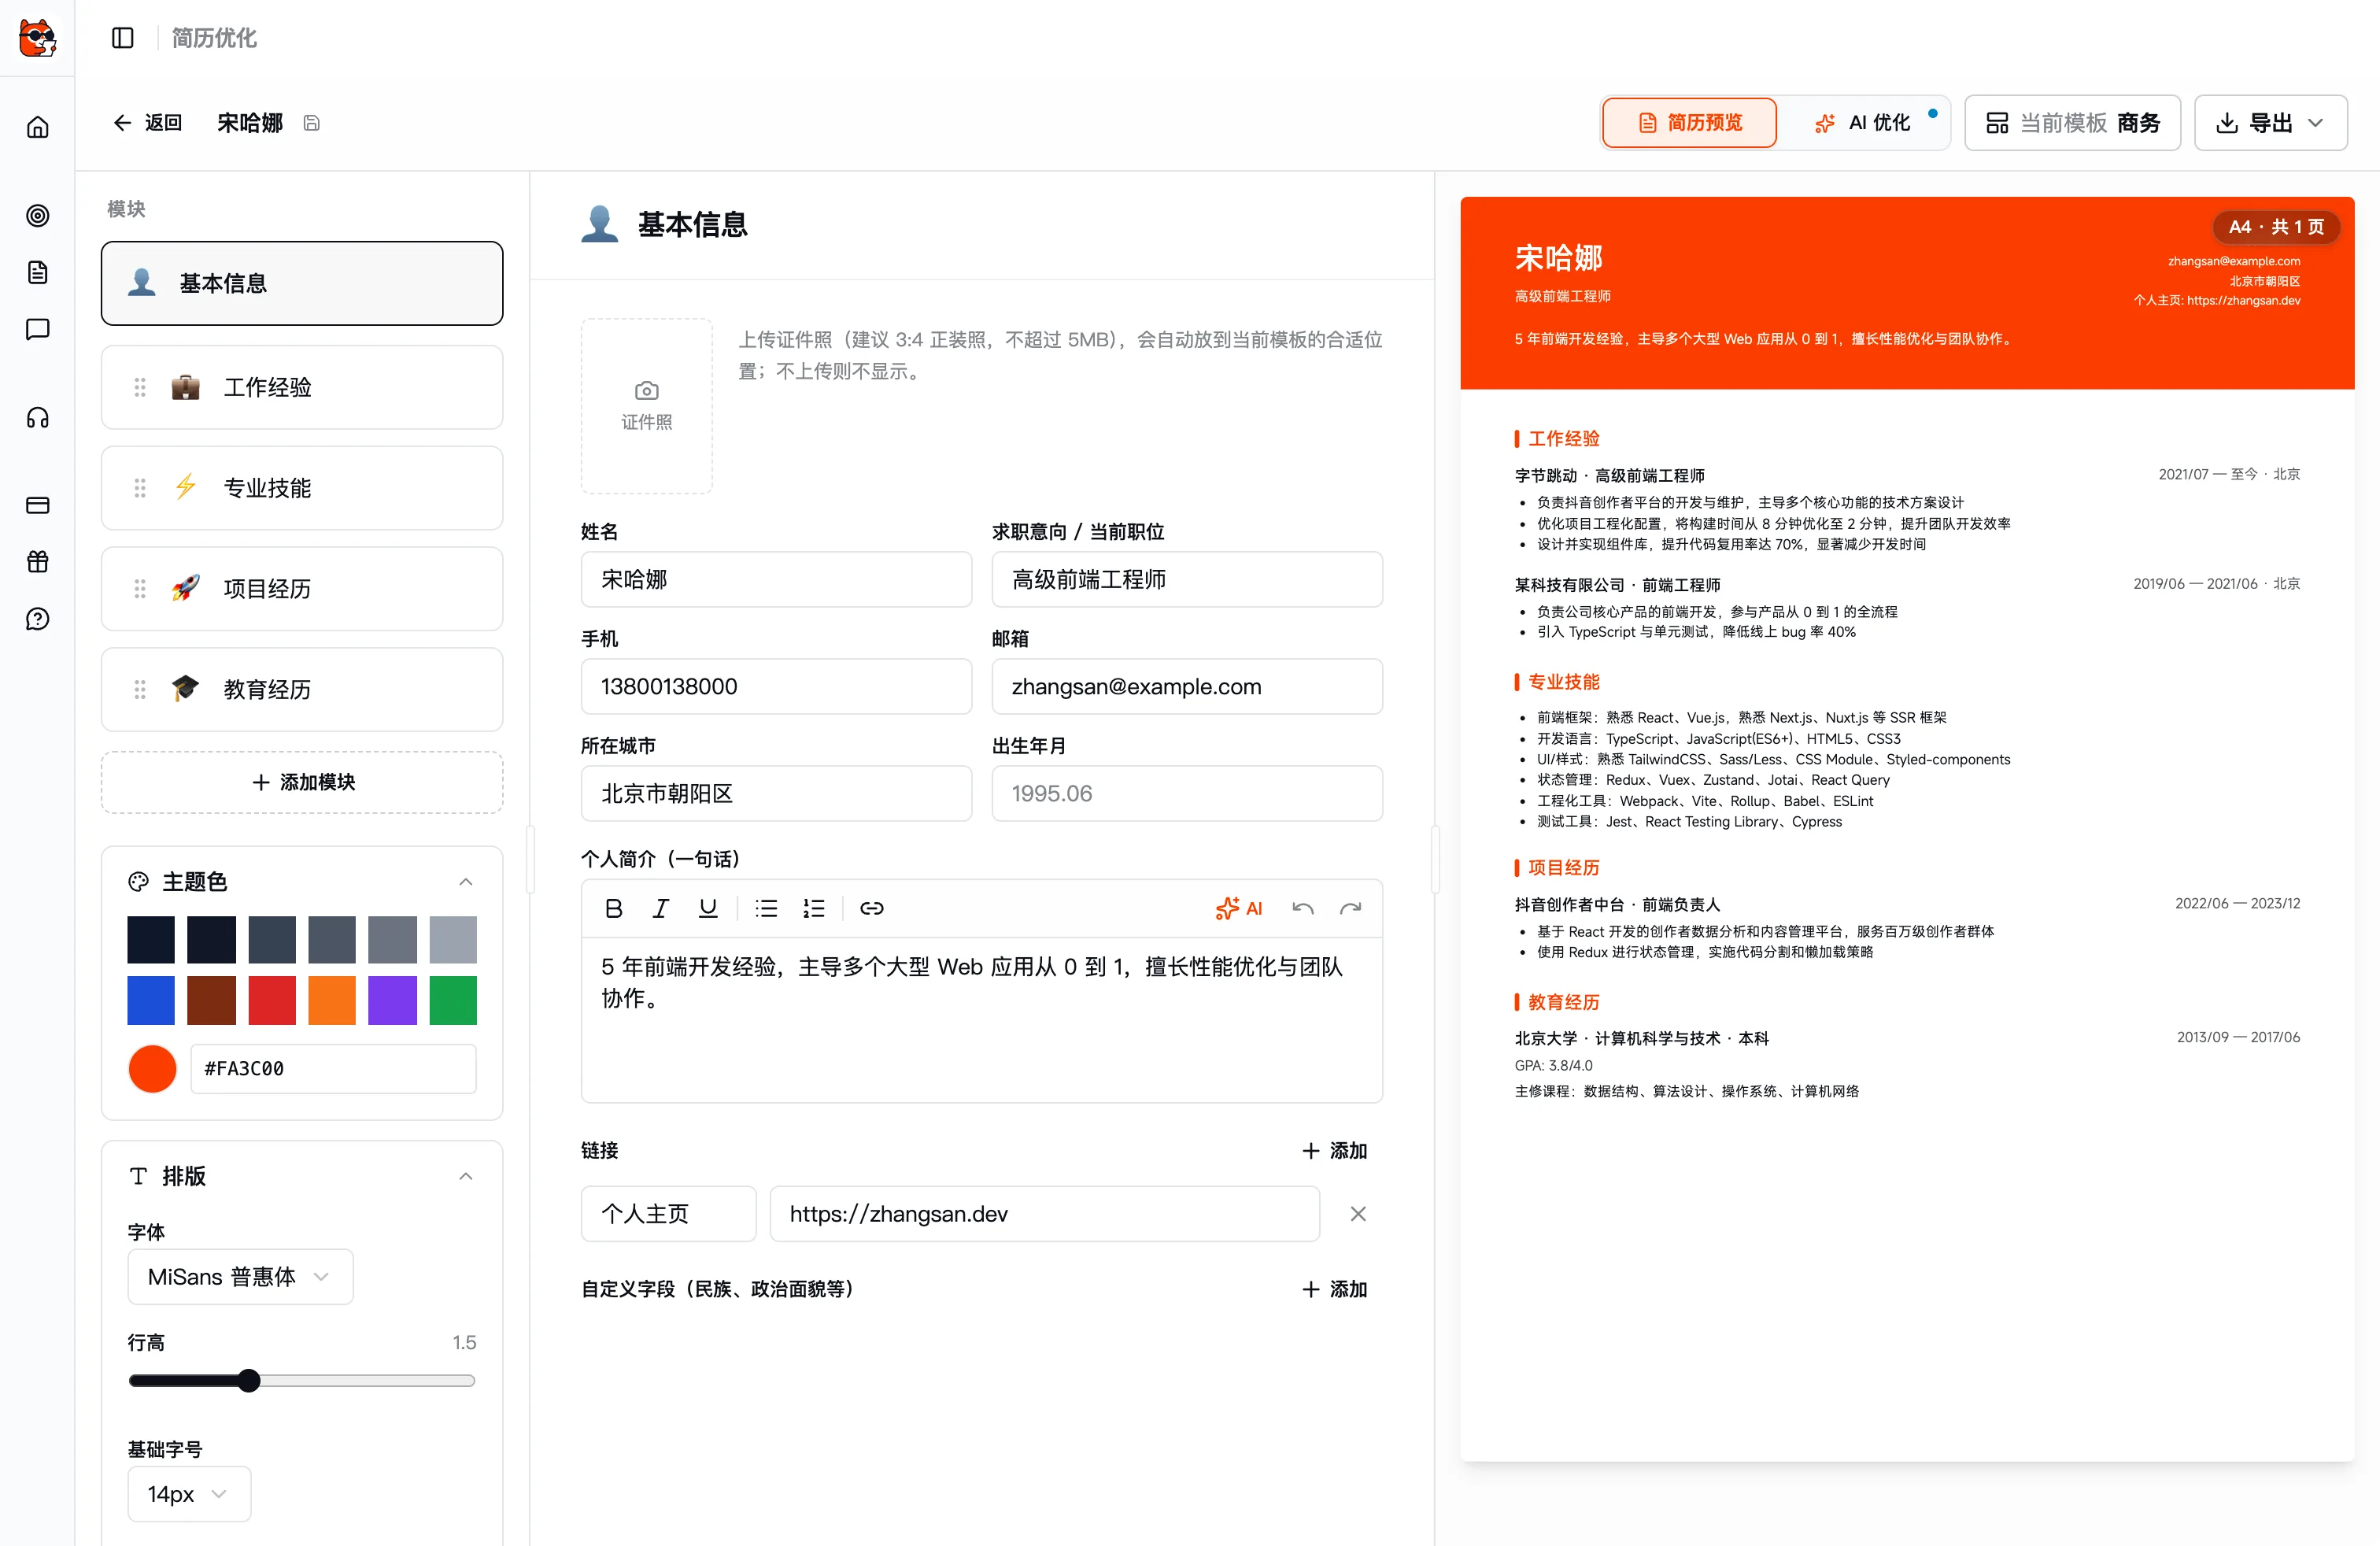Click 添加模块 button
This screenshot has width=2380, height=1546.
tap(302, 782)
